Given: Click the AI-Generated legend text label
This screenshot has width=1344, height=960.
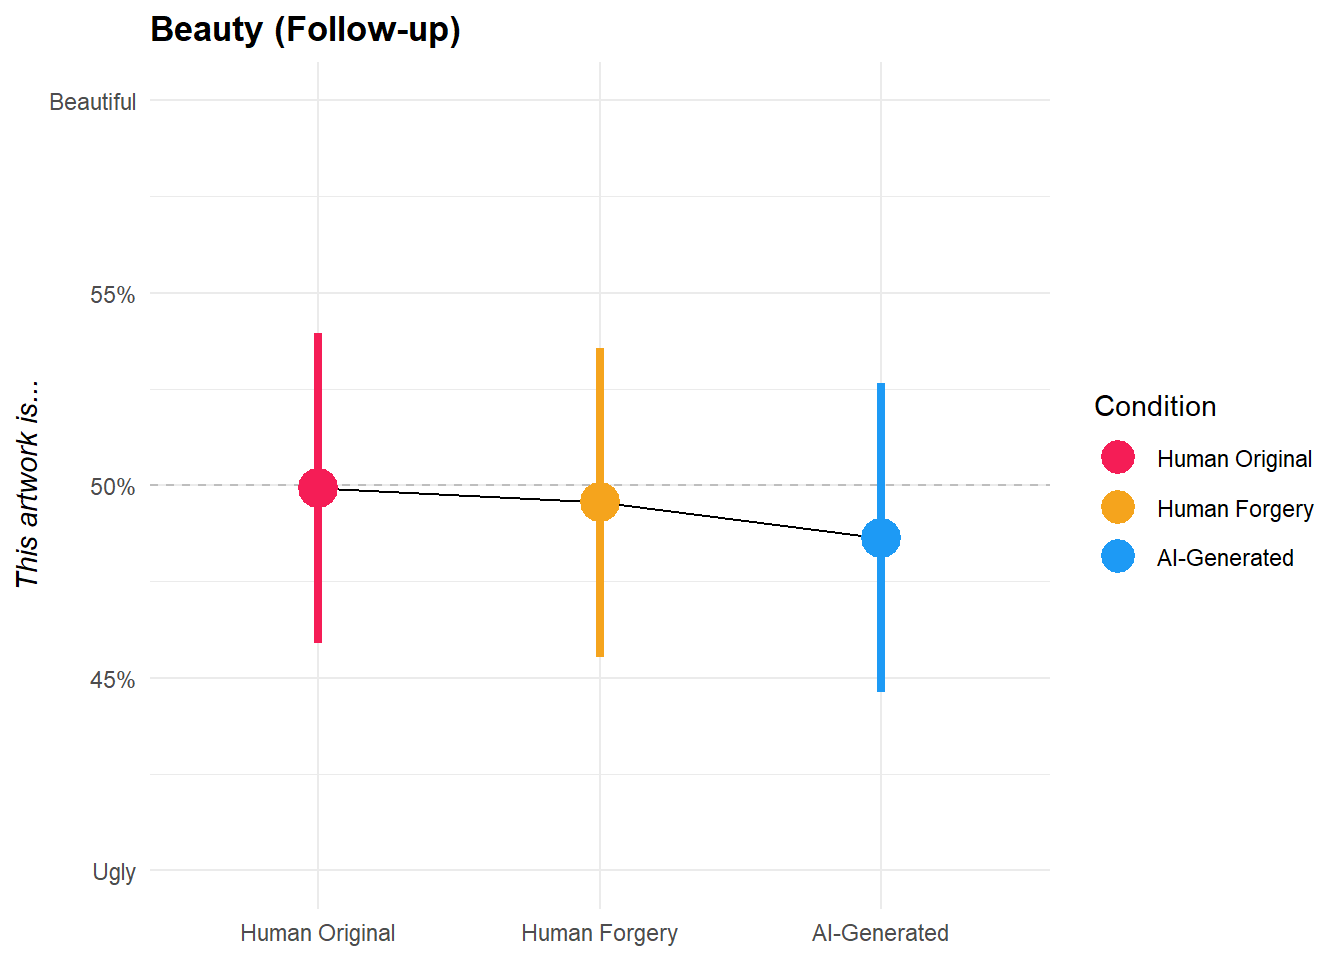Looking at the screenshot, I should pos(1225,558).
